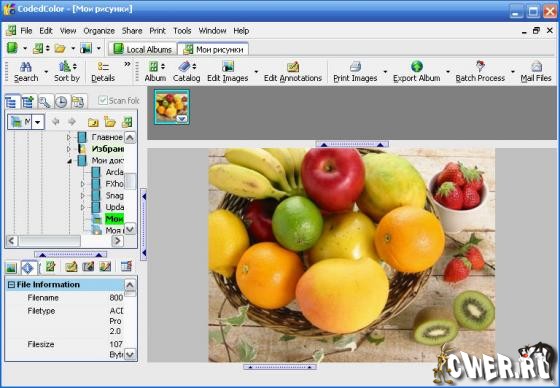Open the Organize menu
The image size is (560, 388).
click(x=99, y=31)
